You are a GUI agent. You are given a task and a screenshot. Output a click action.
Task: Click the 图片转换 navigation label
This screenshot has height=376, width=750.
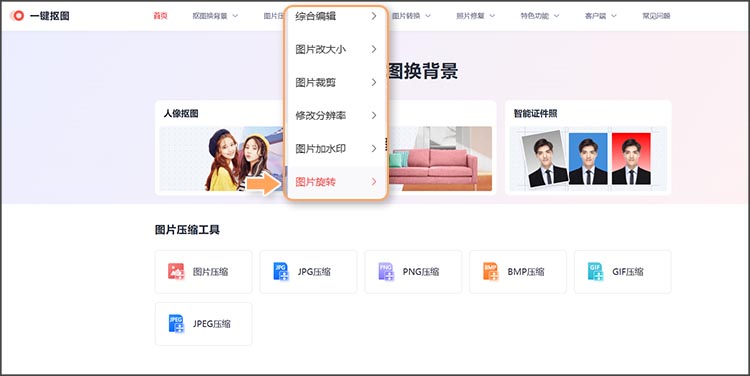pos(406,16)
